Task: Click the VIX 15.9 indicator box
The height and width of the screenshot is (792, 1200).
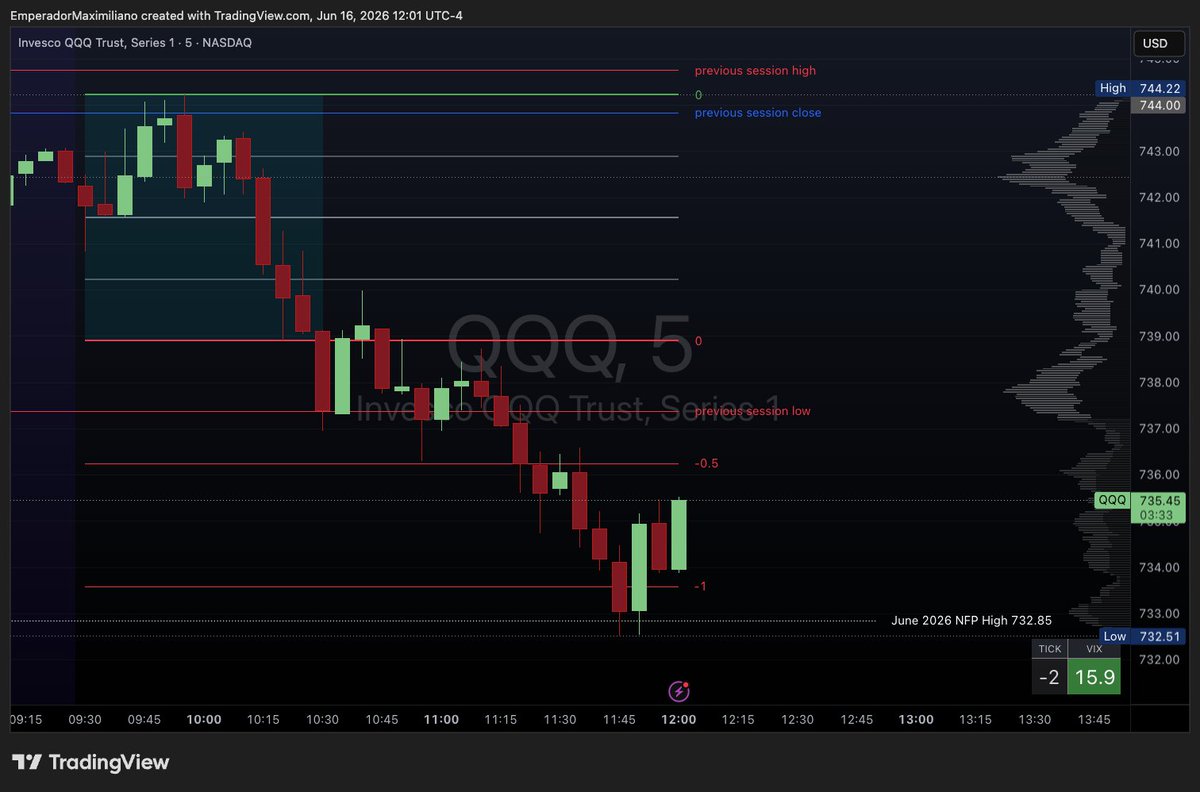Action: pos(1093,678)
